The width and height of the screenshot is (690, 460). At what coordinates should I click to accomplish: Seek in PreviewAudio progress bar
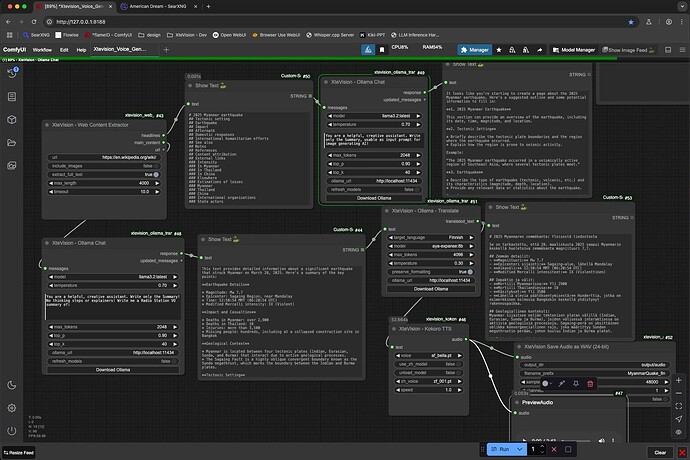pyautogui.click(x=576, y=441)
